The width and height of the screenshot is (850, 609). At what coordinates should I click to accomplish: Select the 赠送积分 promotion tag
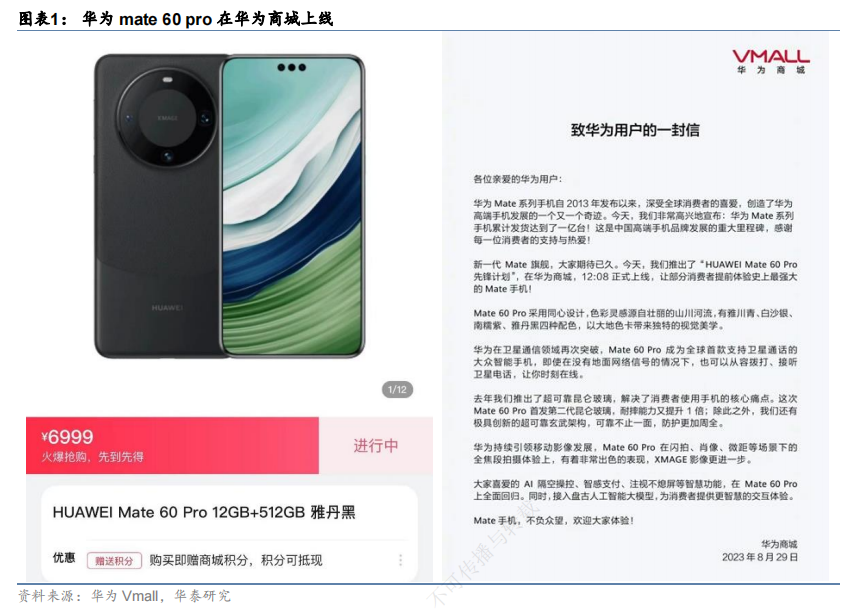pyautogui.click(x=114, y=561)
